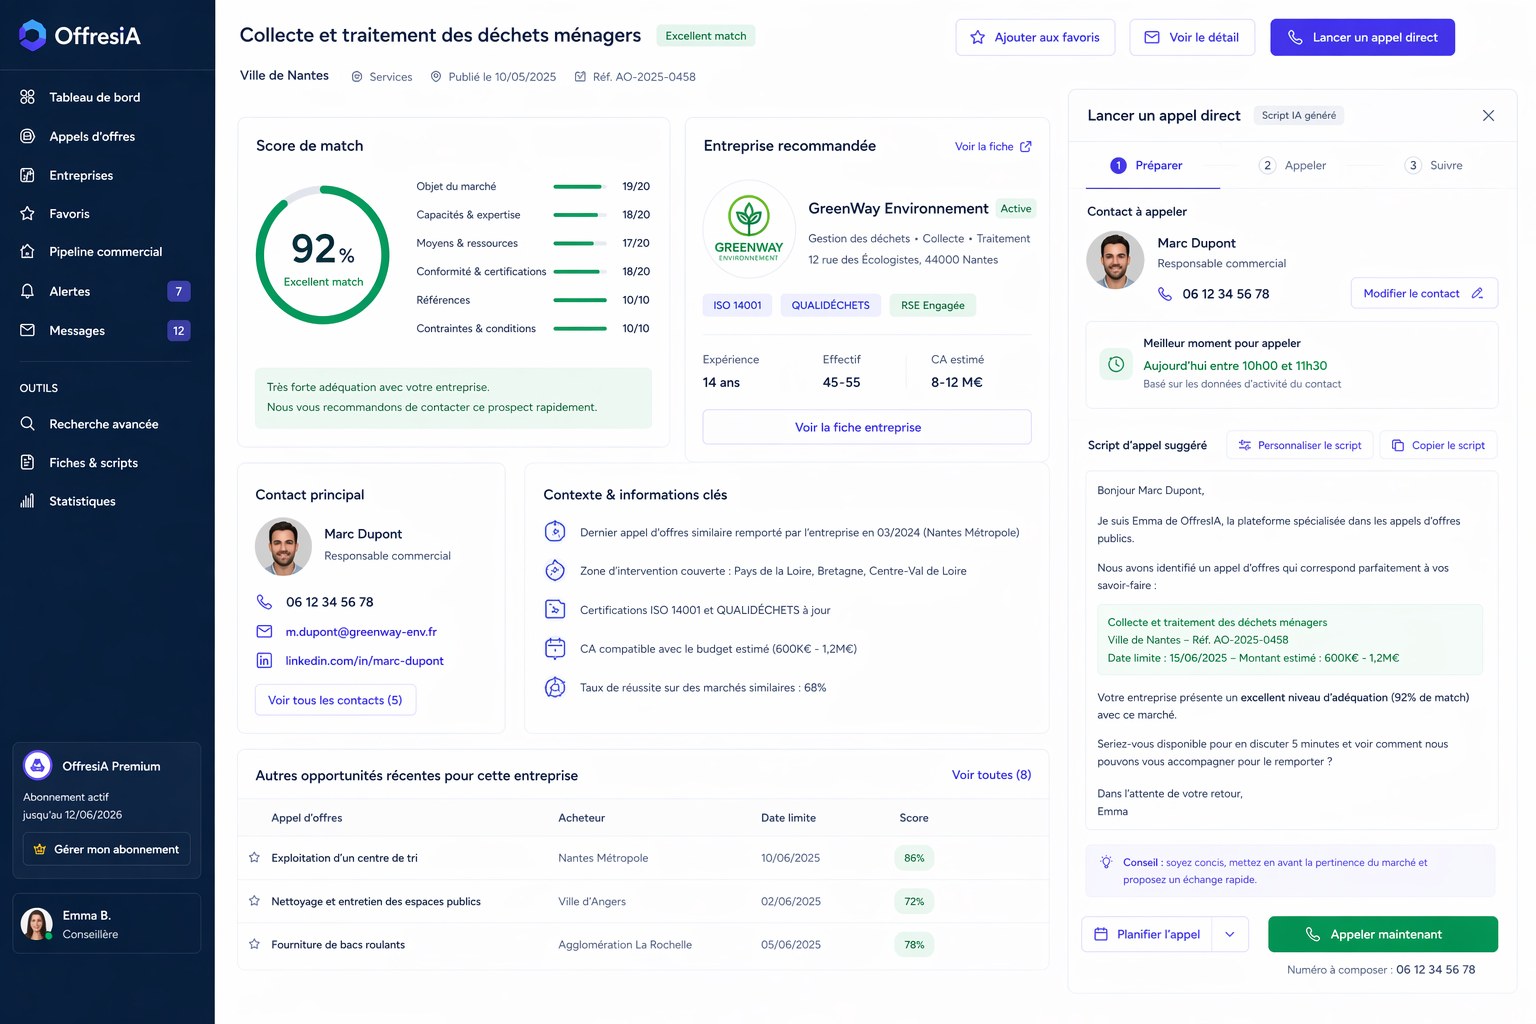Click Voir tous les contacts (5)
This screenshot has width=1536, height=1024.
335,700
